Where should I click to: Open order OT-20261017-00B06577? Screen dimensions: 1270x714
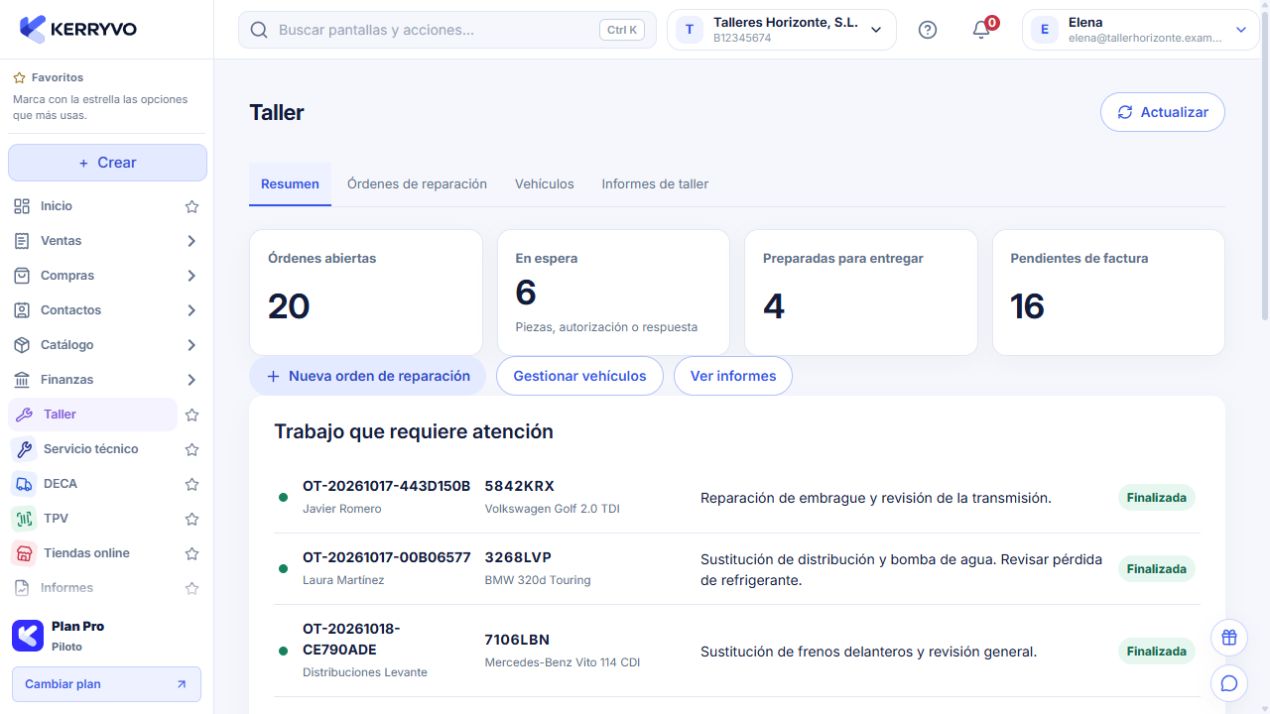click(386, 558)
